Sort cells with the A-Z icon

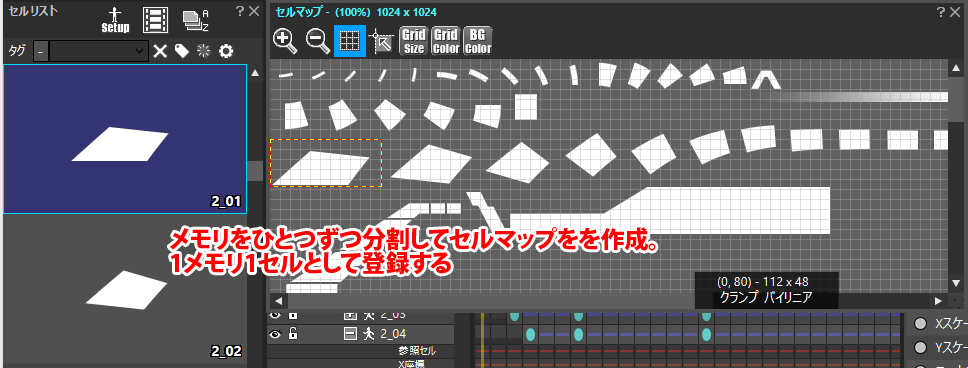196,20
